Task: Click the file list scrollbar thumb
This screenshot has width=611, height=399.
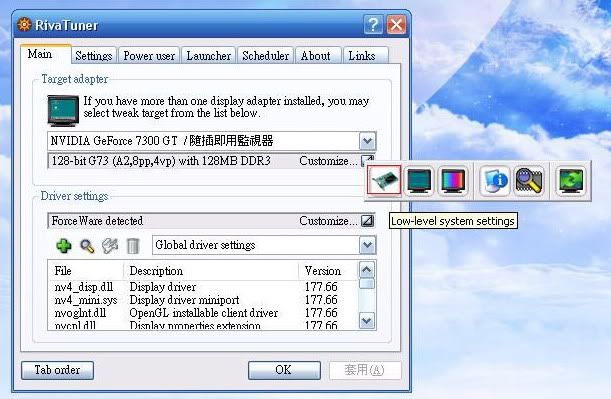Action: tap(367, 283)
